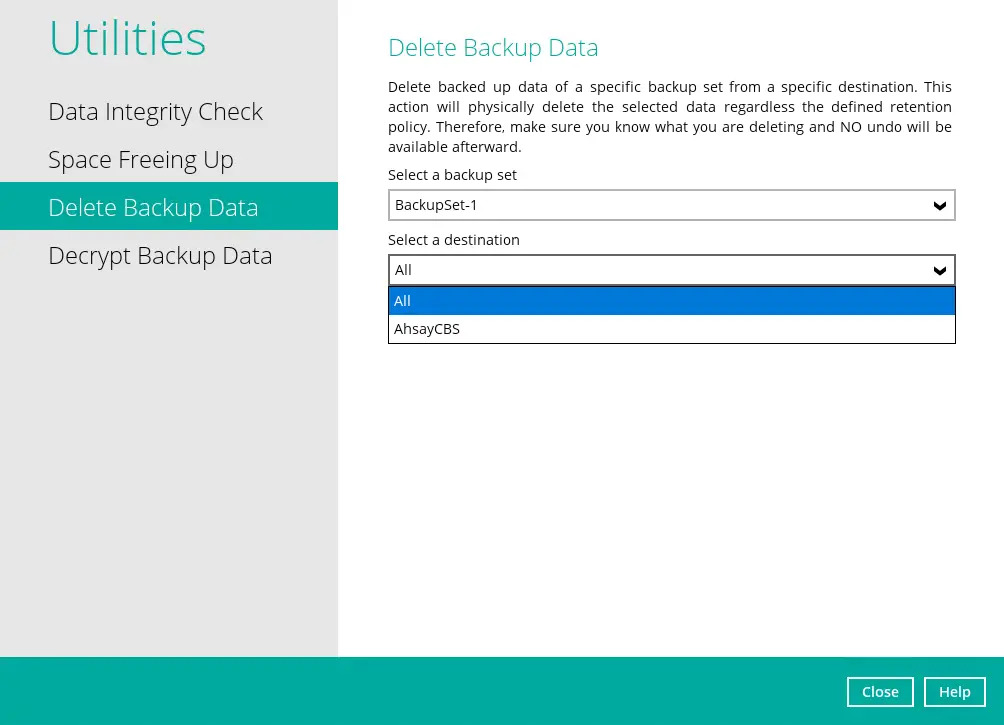This screenshot has width=1004, height=725.
Task: Select Delete Backup Data in sidebar
Action: coord(153,208)
